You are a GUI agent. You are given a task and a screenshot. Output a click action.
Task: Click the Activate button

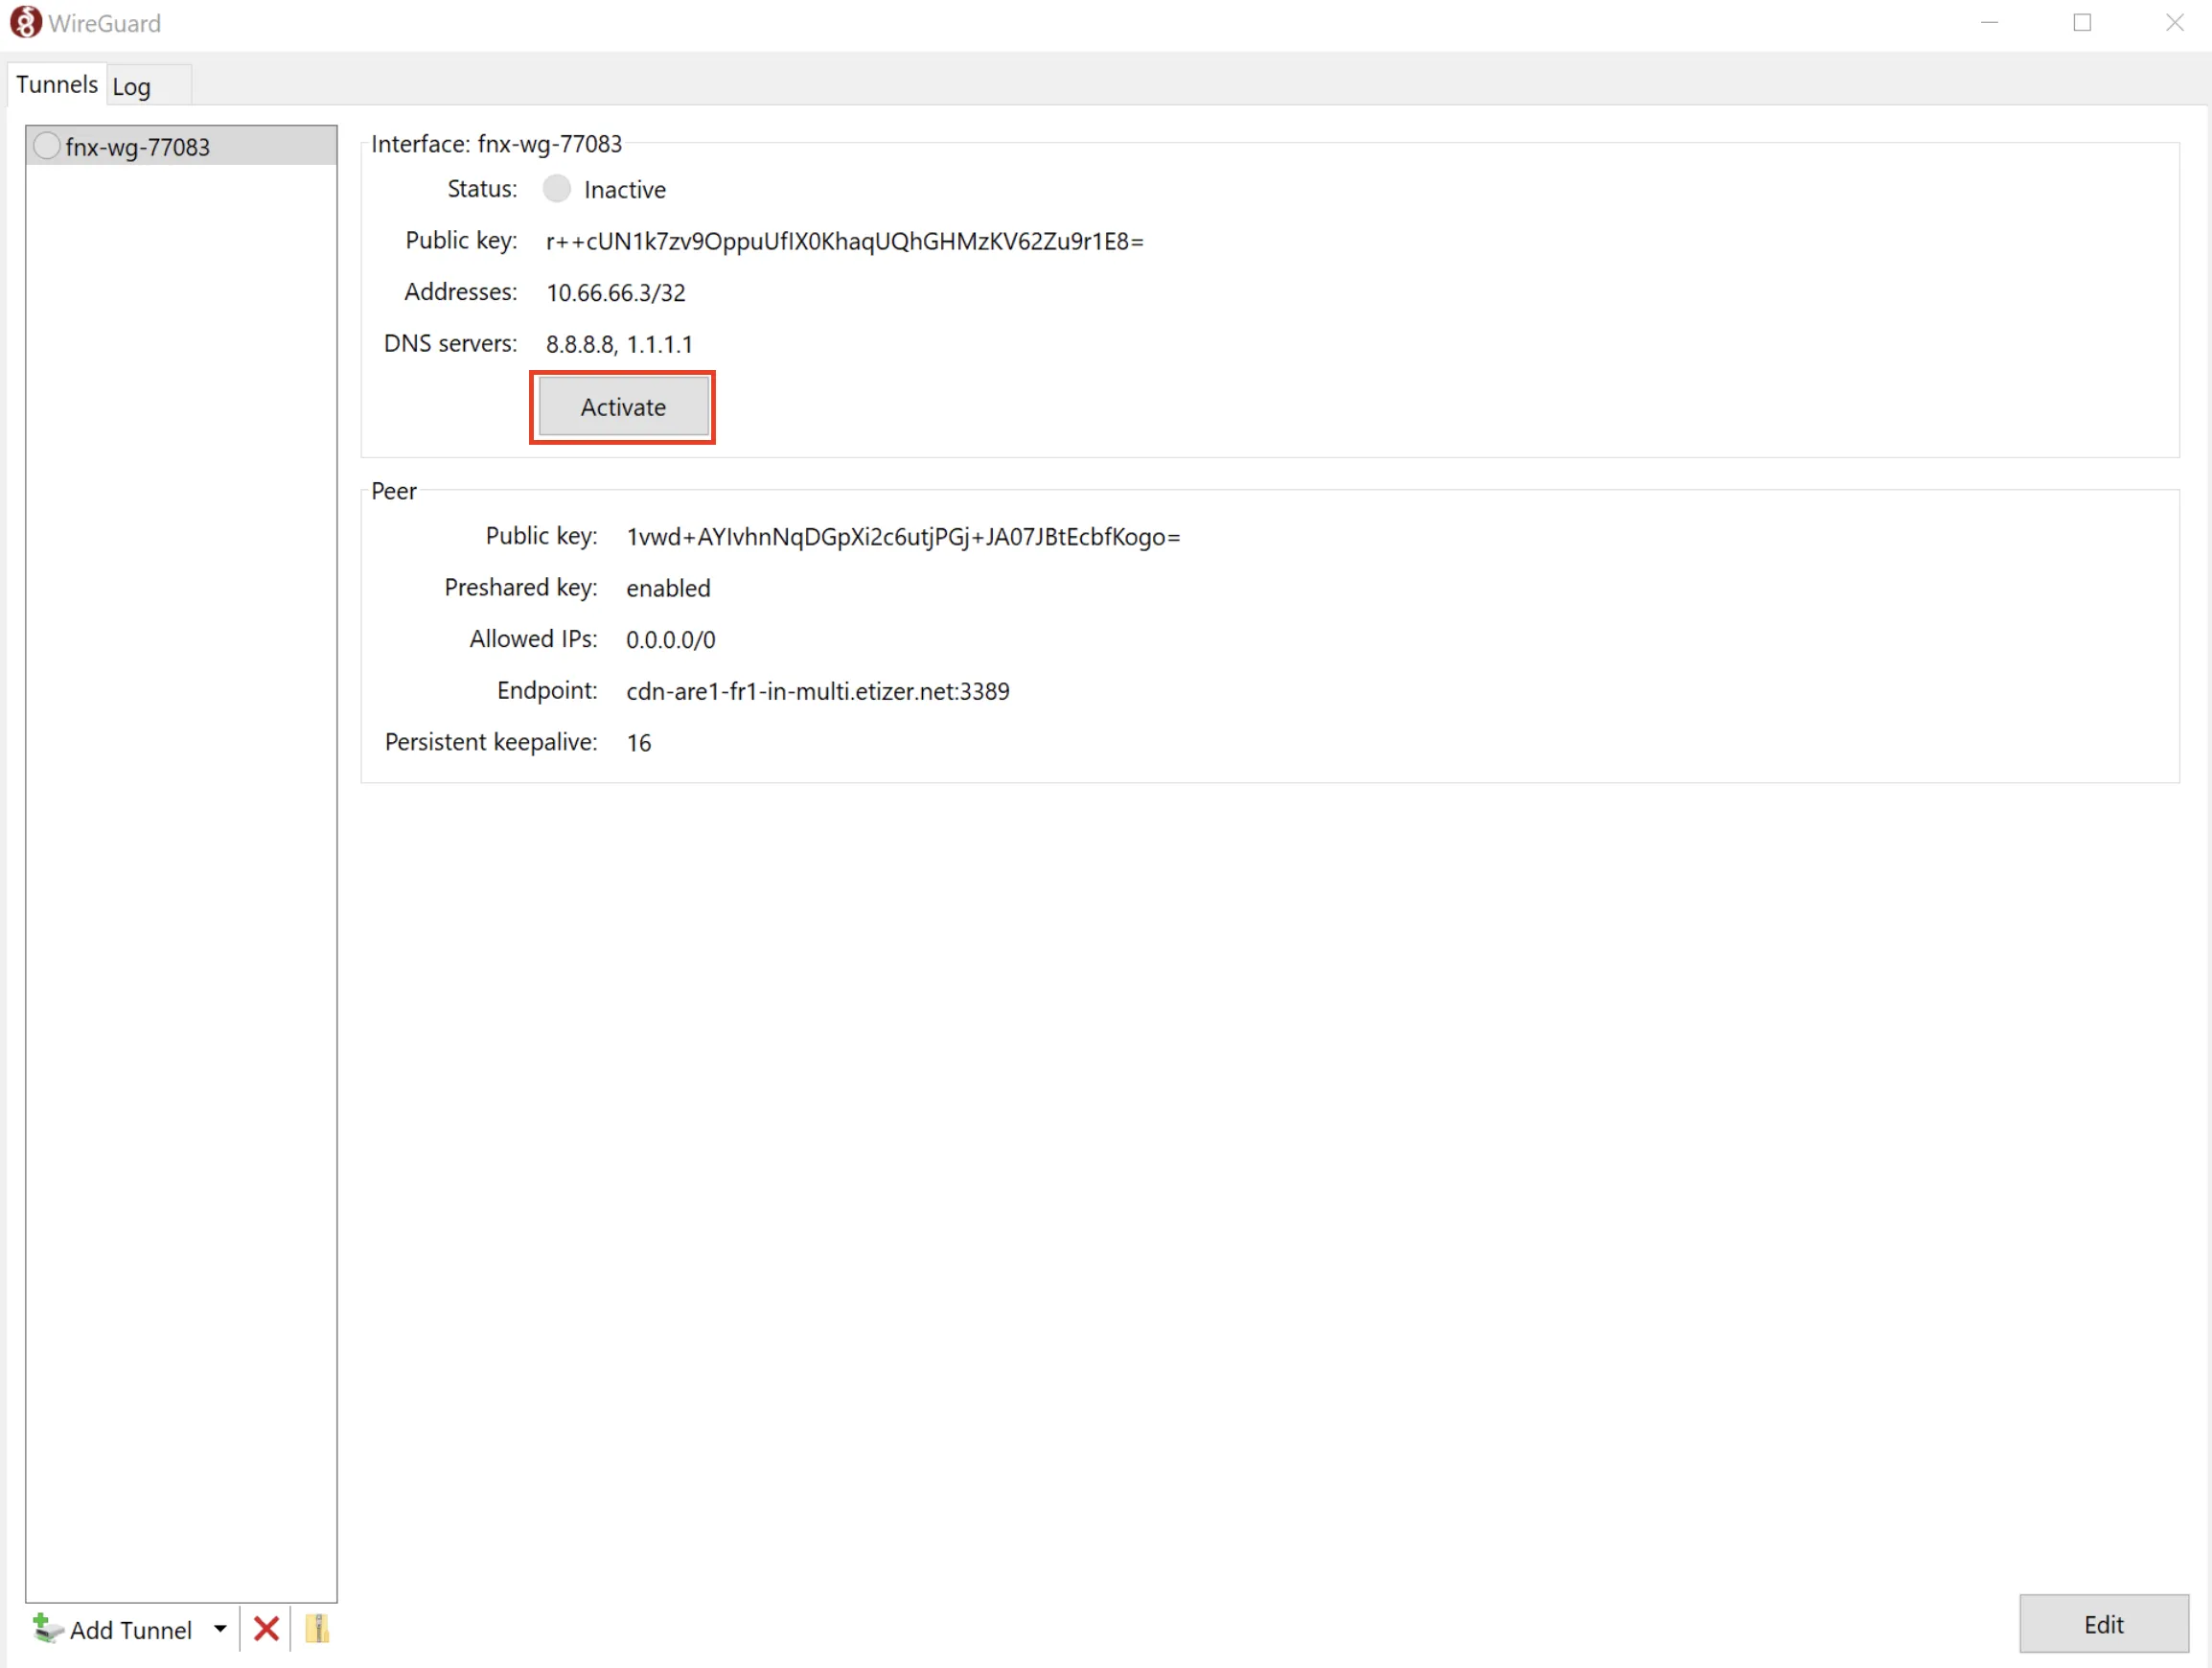tap(623, 407)
